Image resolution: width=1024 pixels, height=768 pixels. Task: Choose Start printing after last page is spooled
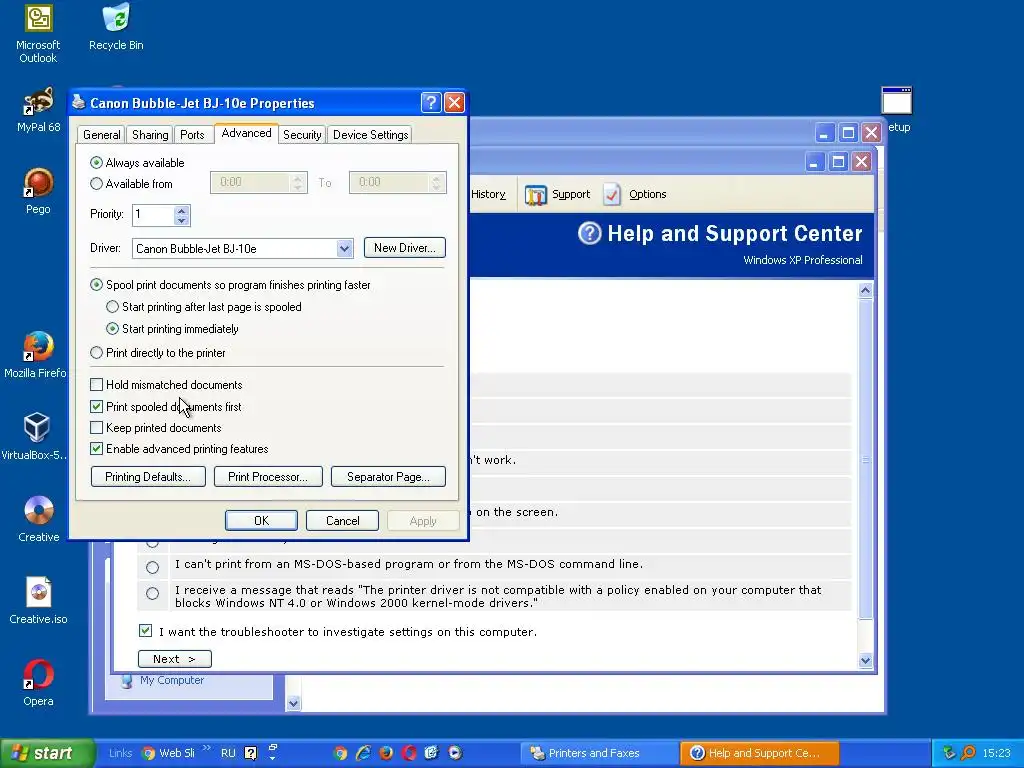point(112,306)
